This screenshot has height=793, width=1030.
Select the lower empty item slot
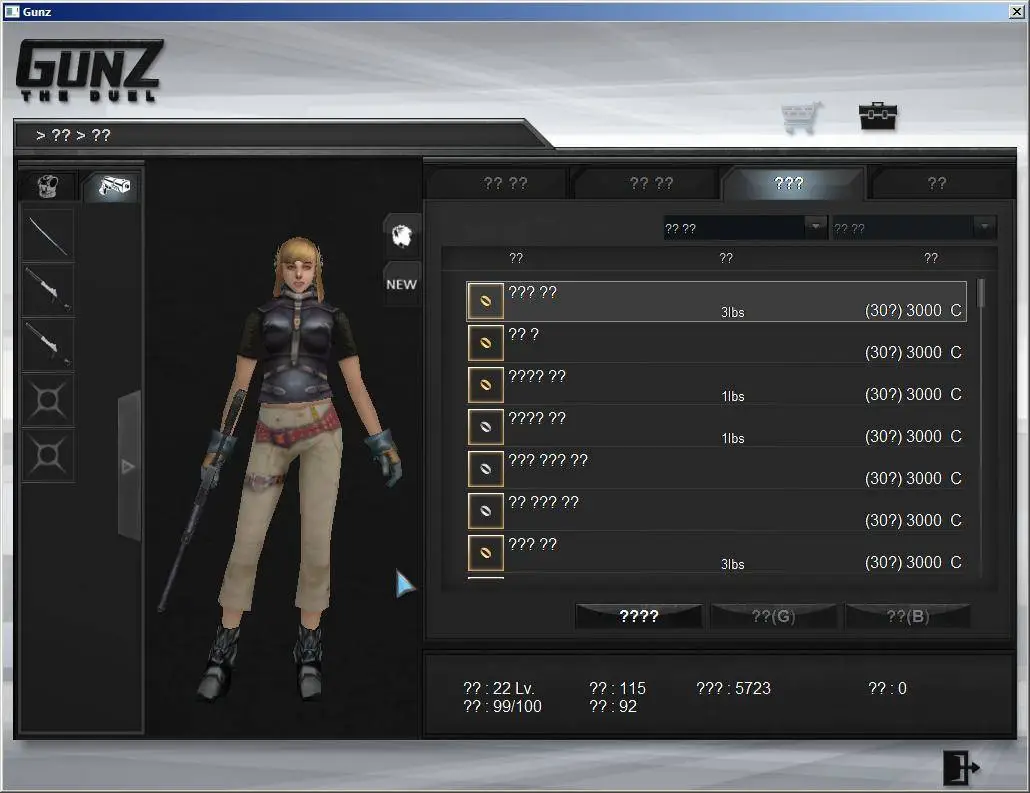click(48, 455)
